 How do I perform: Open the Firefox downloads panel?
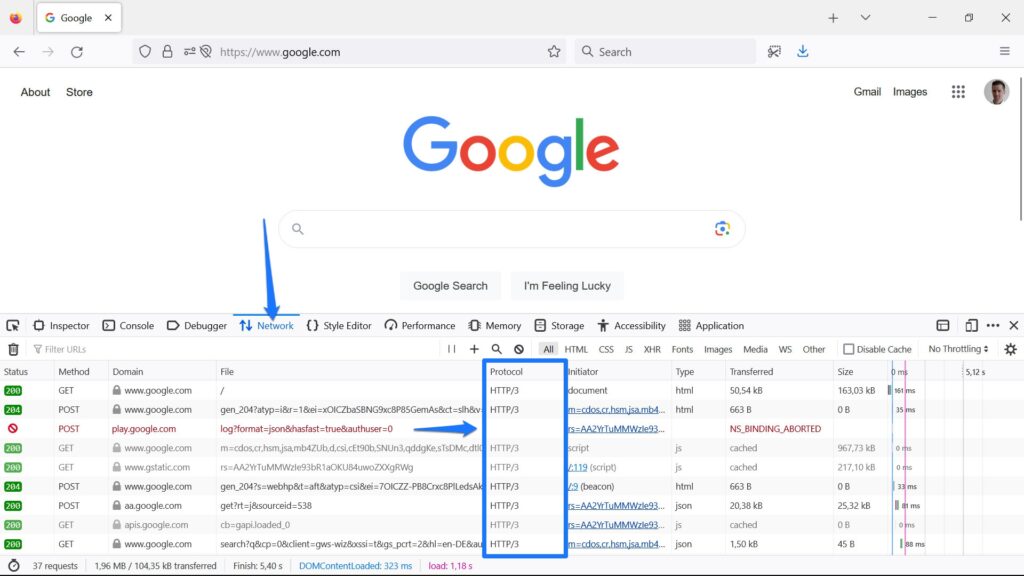[x=802, y=51]
